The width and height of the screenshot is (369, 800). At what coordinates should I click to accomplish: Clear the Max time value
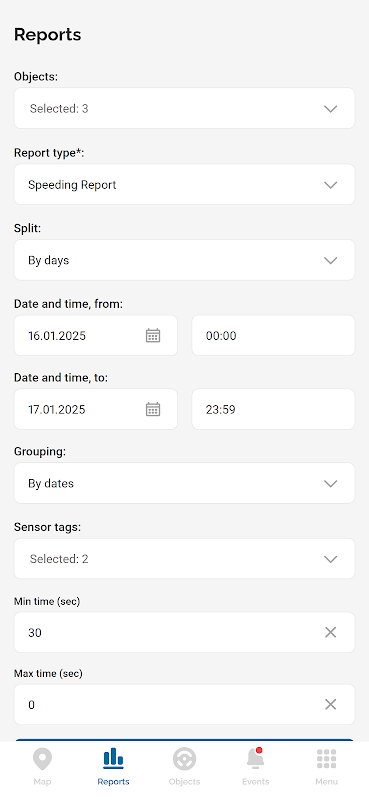331,704
